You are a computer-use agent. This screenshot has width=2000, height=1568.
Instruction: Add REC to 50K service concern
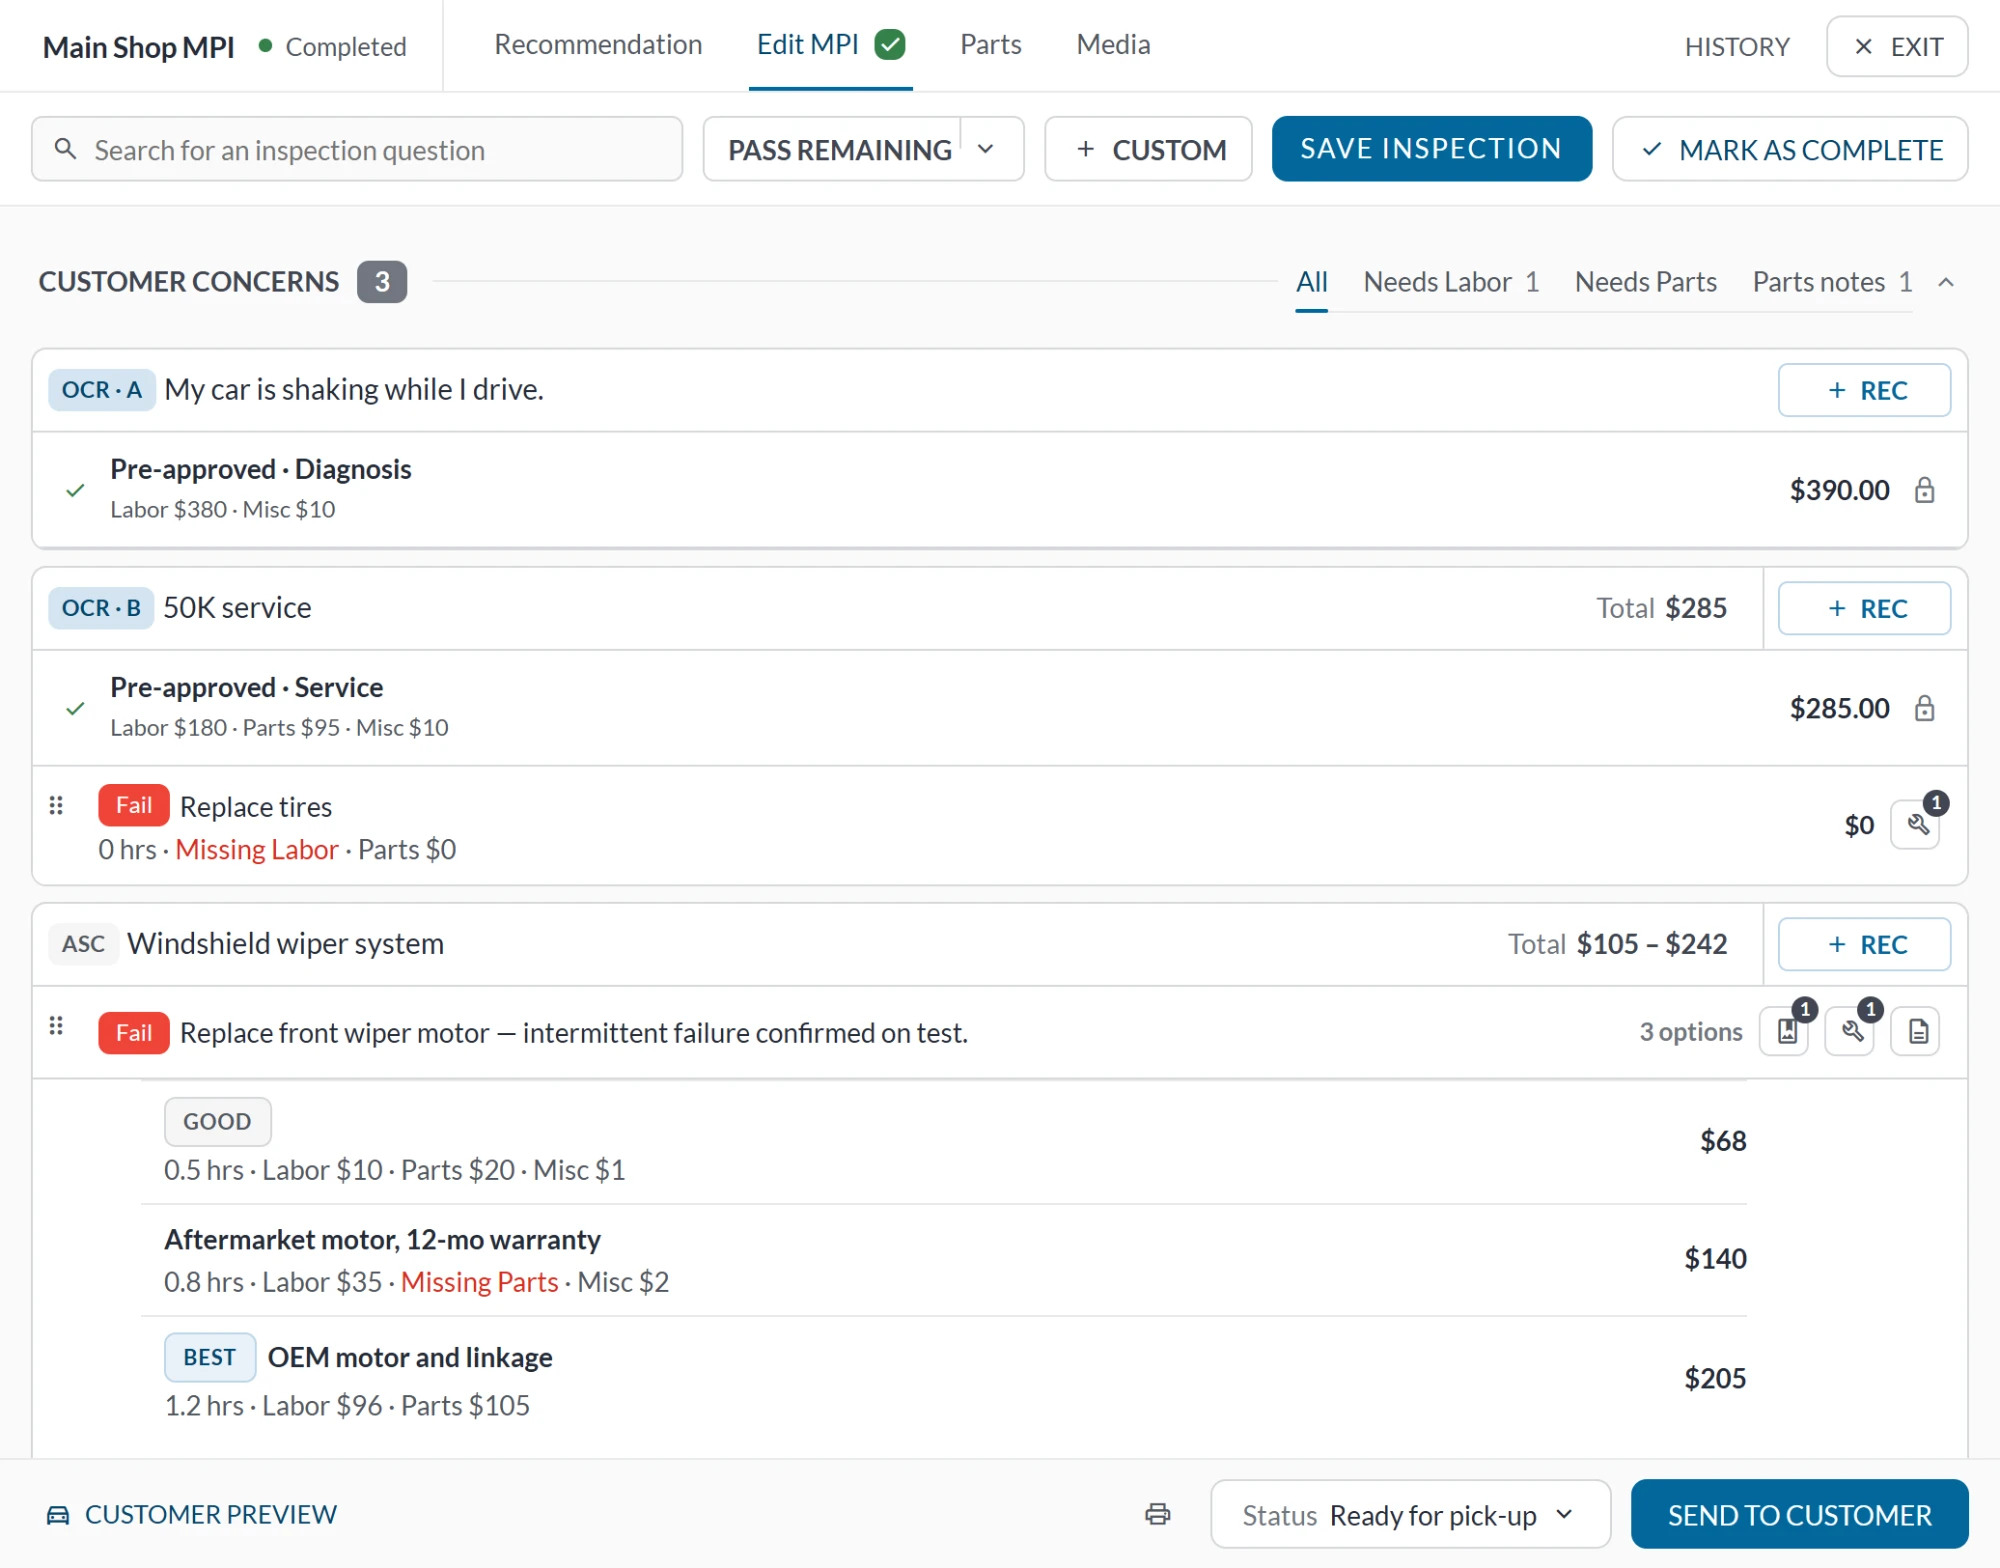point(1864,608)
